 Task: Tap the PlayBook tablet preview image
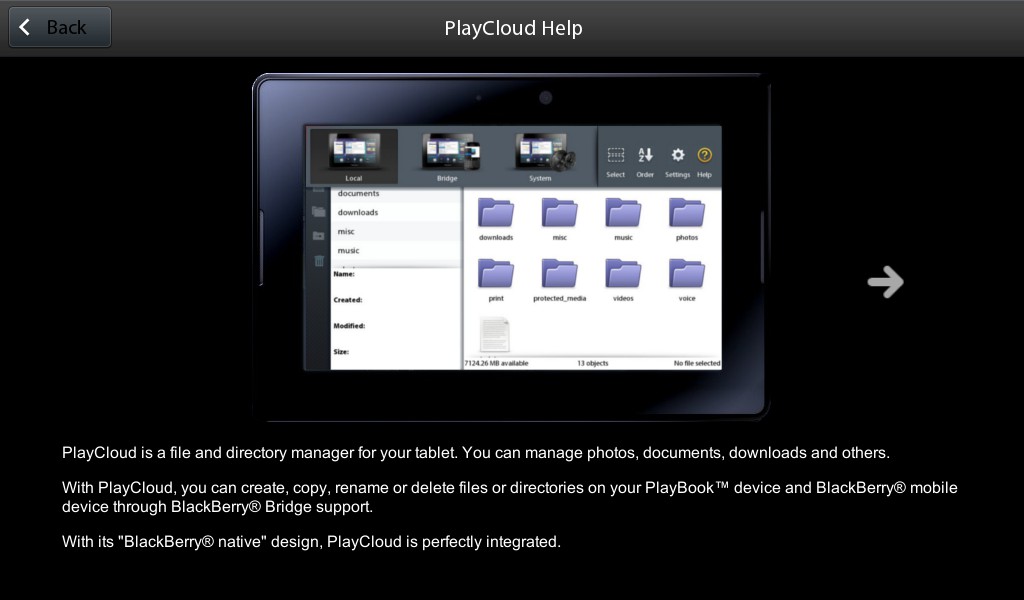(511, 247)
